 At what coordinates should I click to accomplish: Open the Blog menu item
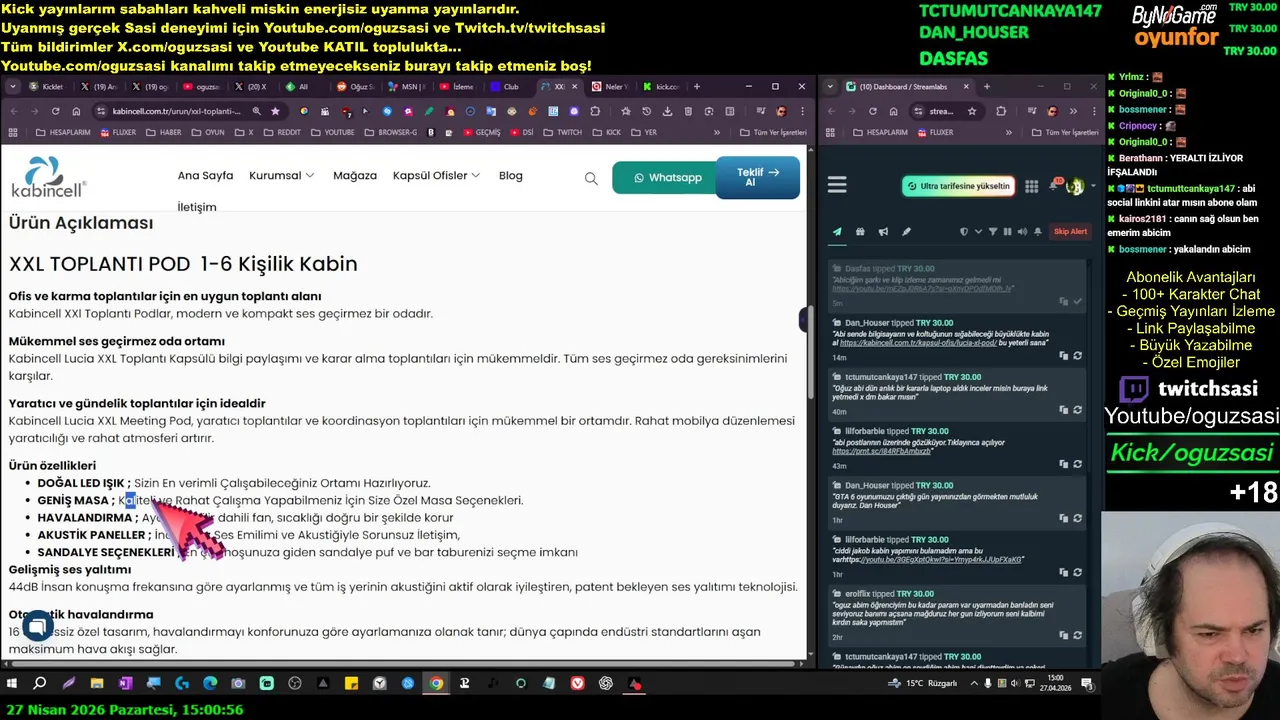pos(511,175)
